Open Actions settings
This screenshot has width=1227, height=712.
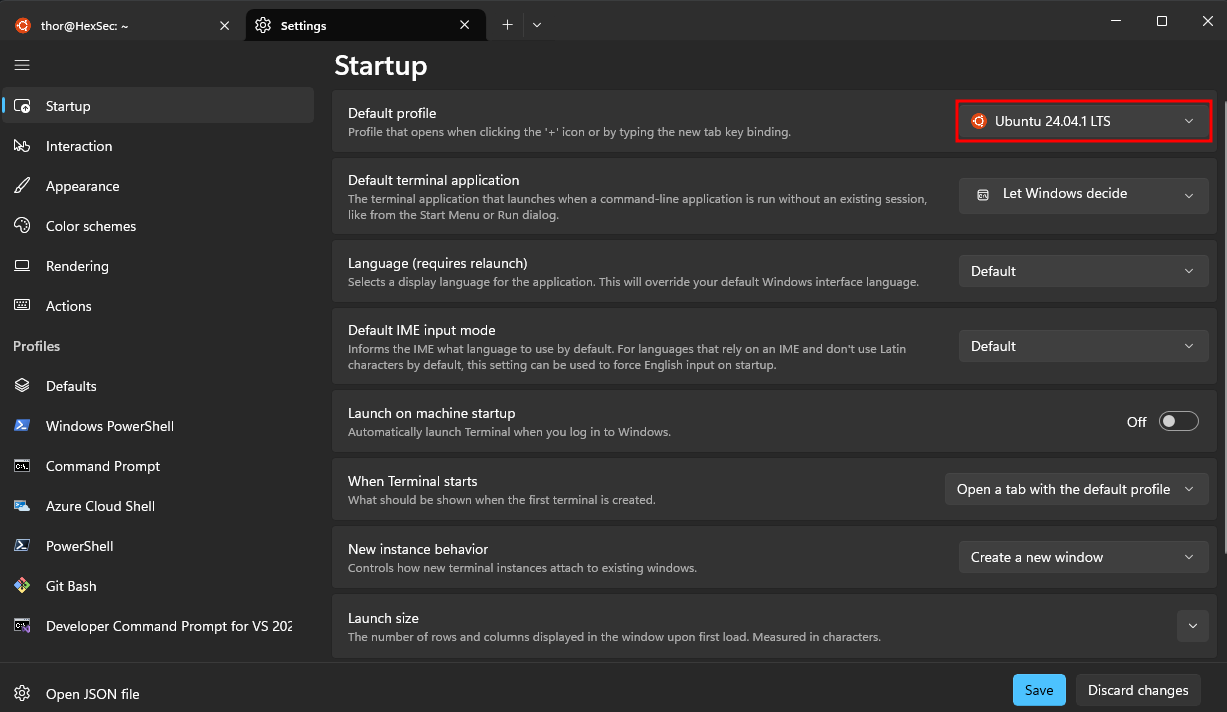(158, 306)
